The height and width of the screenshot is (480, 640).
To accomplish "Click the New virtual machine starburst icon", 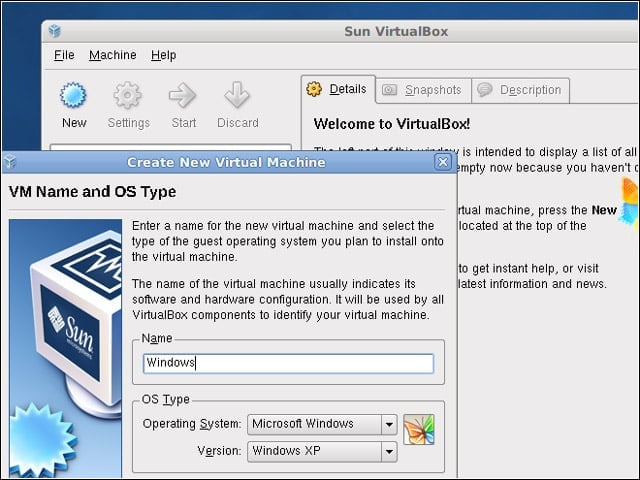I will tap(73, 95).
